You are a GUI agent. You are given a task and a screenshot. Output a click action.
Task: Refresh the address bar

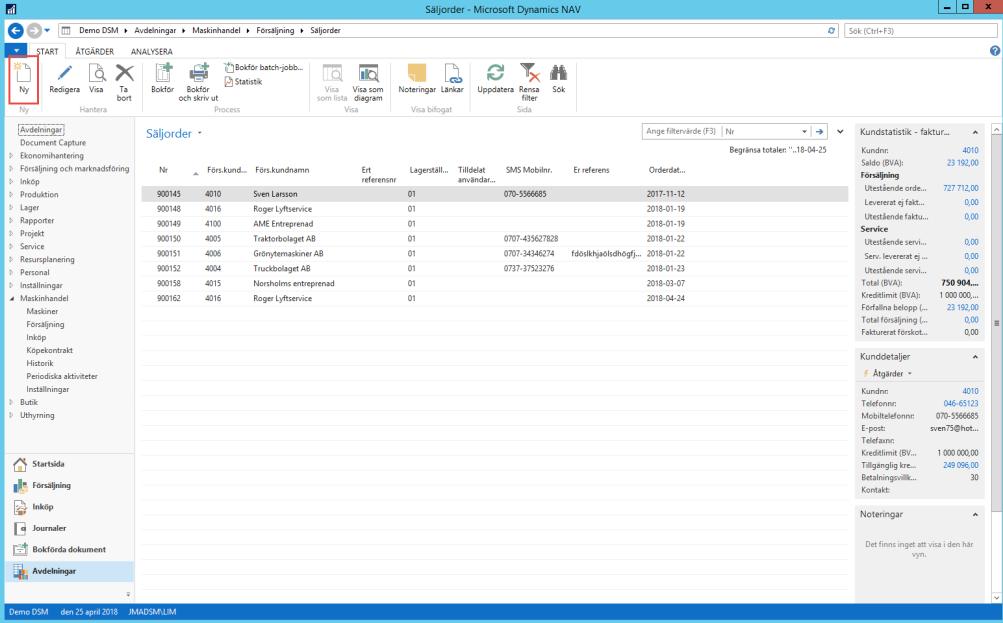tap(831, 30)
